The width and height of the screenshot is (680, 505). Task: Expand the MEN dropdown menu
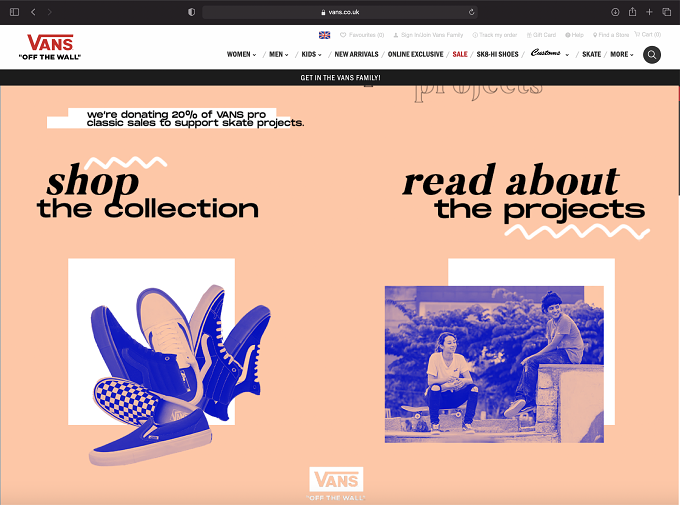click(278, 54)
